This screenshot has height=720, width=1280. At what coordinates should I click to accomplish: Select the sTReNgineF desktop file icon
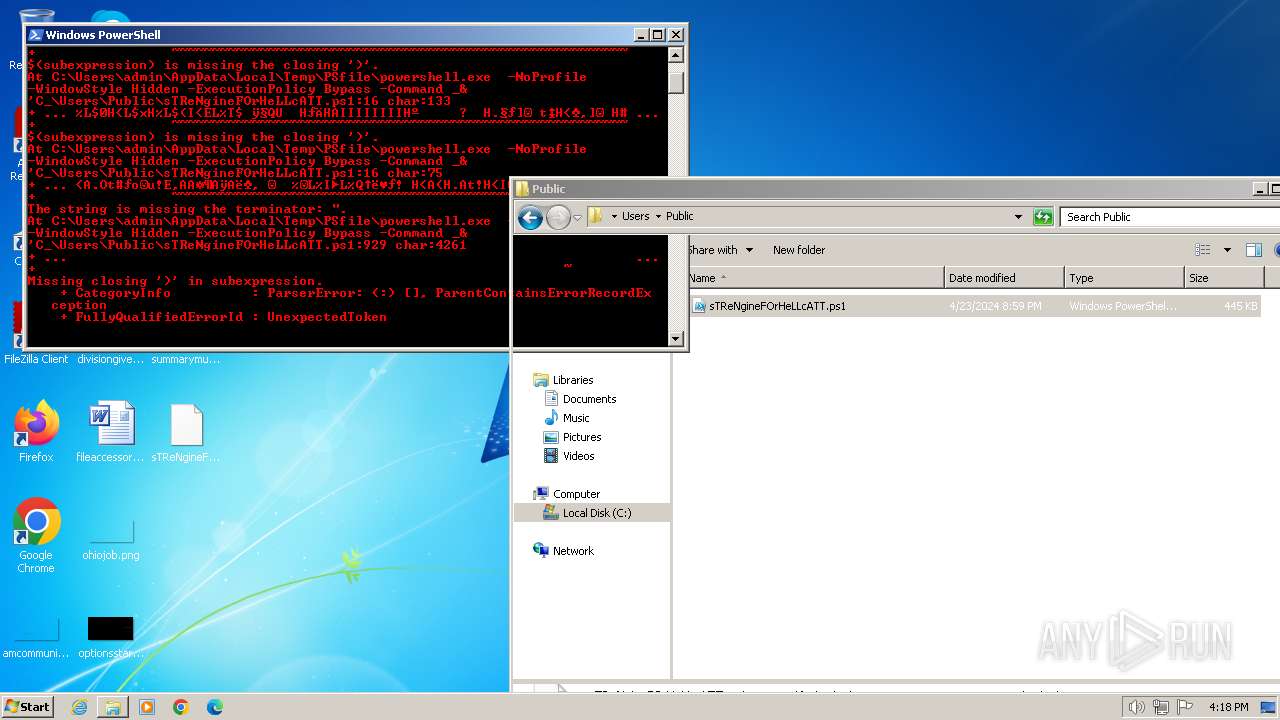click(186, 432)
